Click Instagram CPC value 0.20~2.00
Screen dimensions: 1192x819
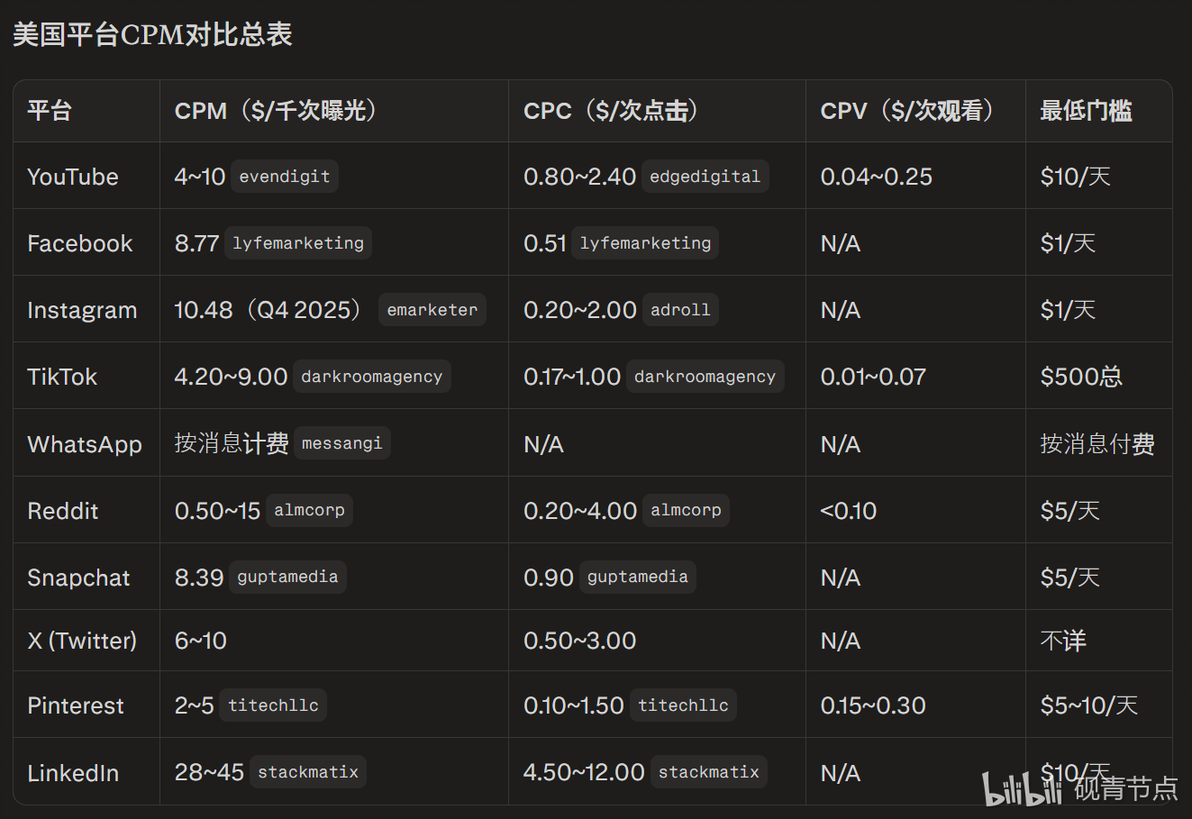(x=580, y=310)
